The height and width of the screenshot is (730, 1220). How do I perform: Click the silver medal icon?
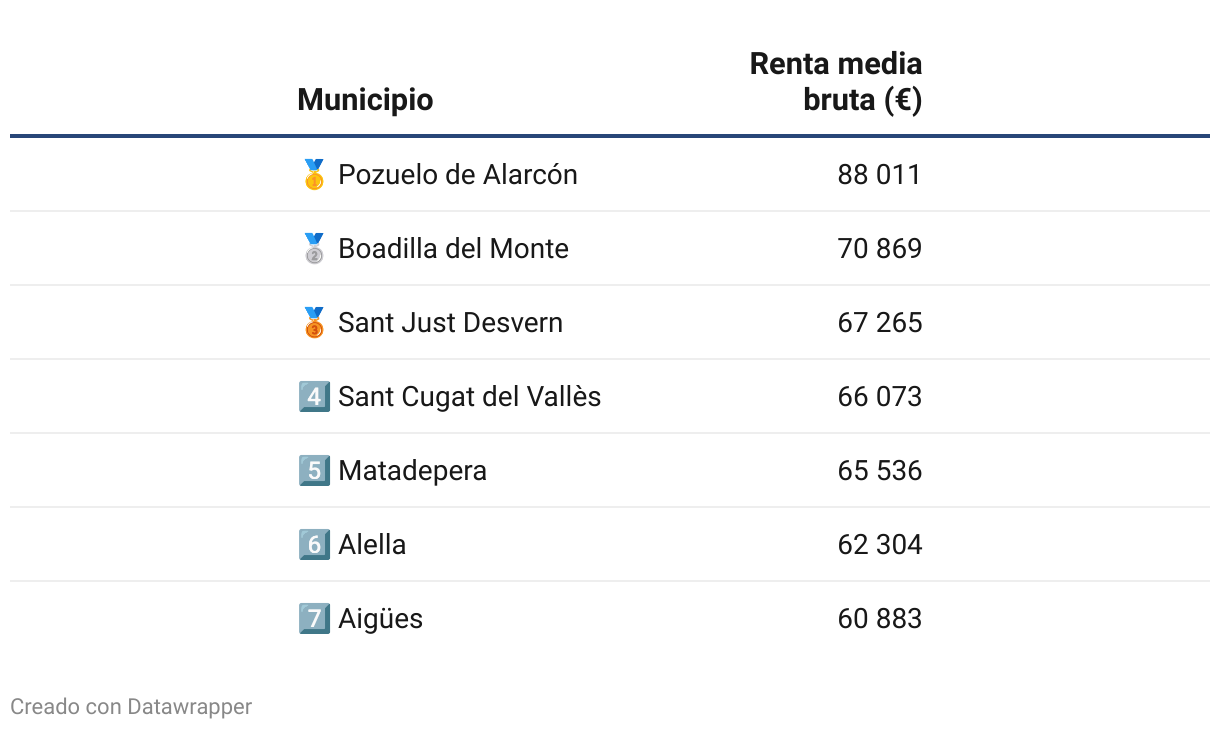point(314,249)
